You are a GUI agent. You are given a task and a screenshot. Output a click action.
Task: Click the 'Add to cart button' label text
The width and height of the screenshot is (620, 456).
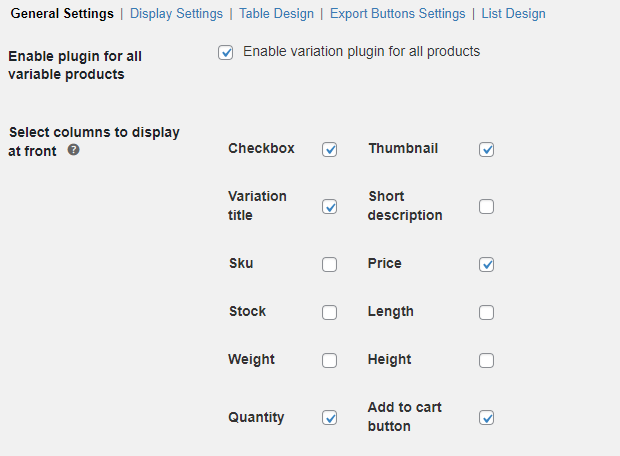(405, 417)
